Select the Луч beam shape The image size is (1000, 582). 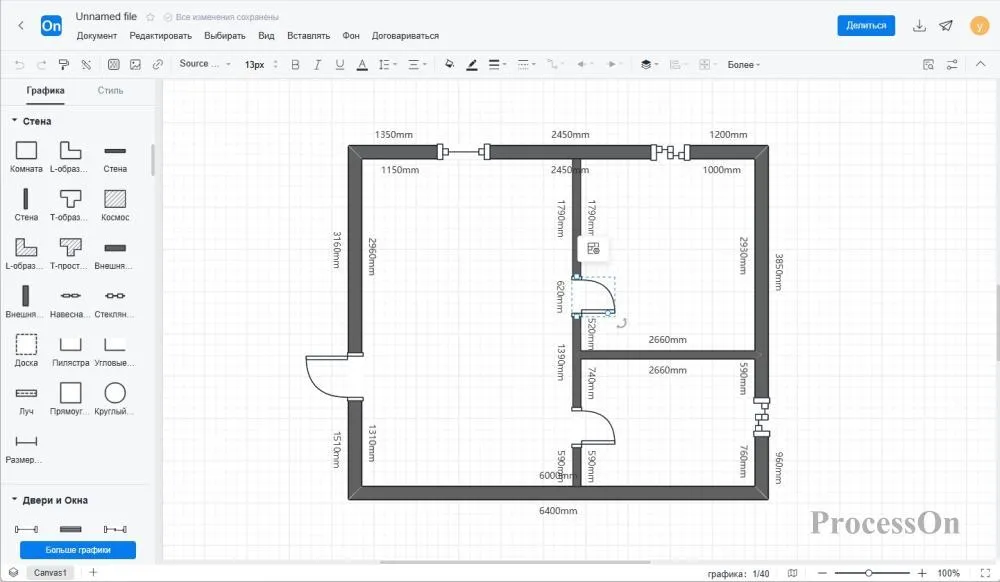point(26,399)
